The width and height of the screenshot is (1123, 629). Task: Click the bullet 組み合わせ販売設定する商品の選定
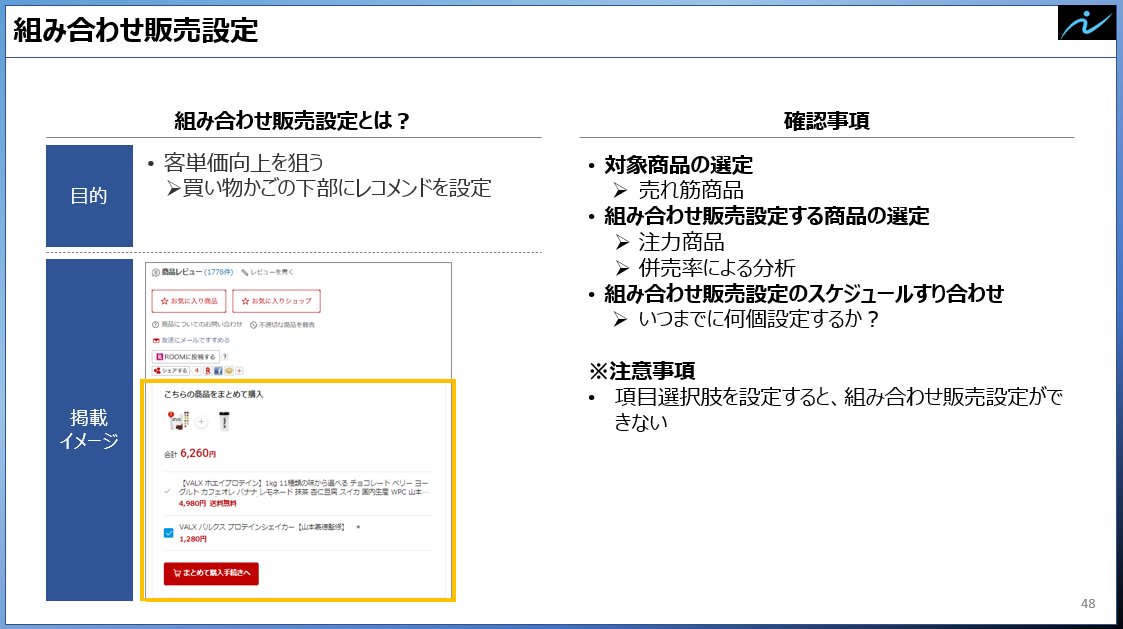[767, 216]
